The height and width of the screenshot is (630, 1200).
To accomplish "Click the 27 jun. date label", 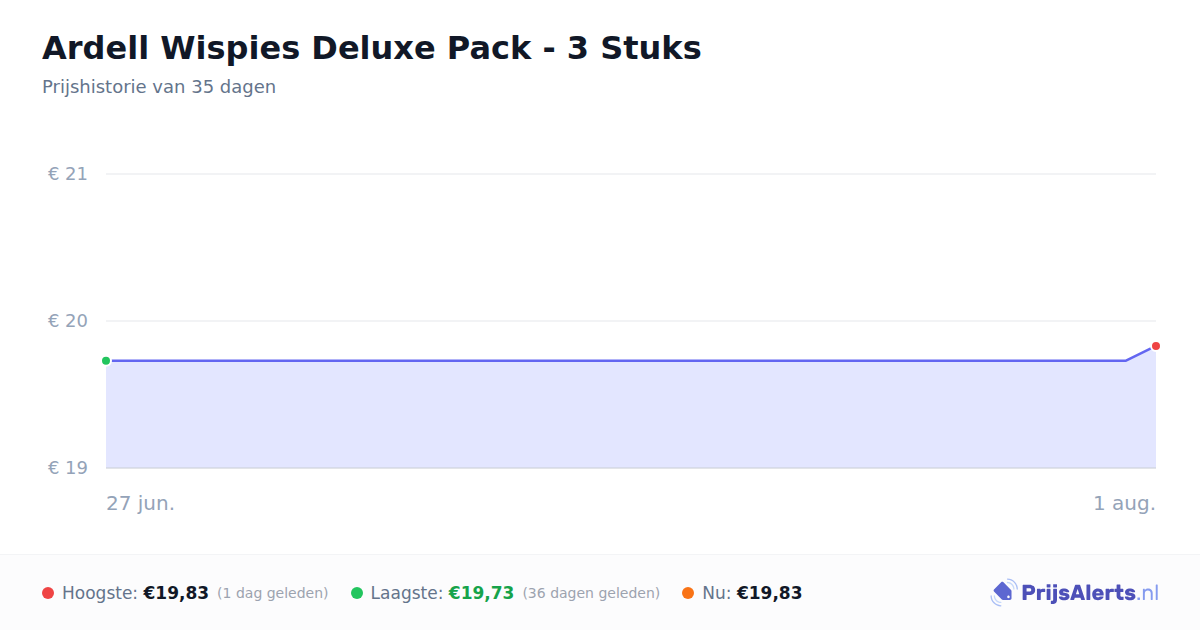I will point(141,503).
